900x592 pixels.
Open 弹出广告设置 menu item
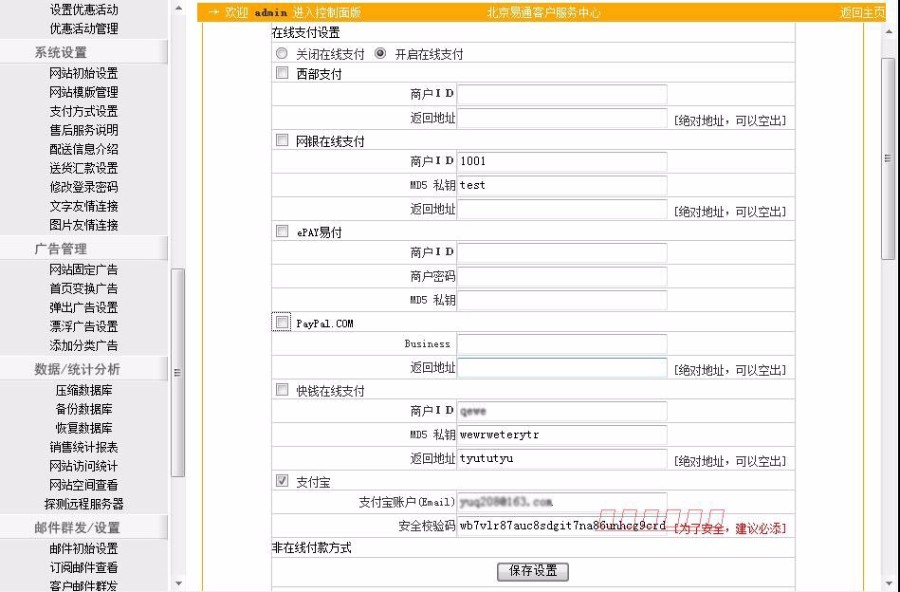(x=84, y=307)
